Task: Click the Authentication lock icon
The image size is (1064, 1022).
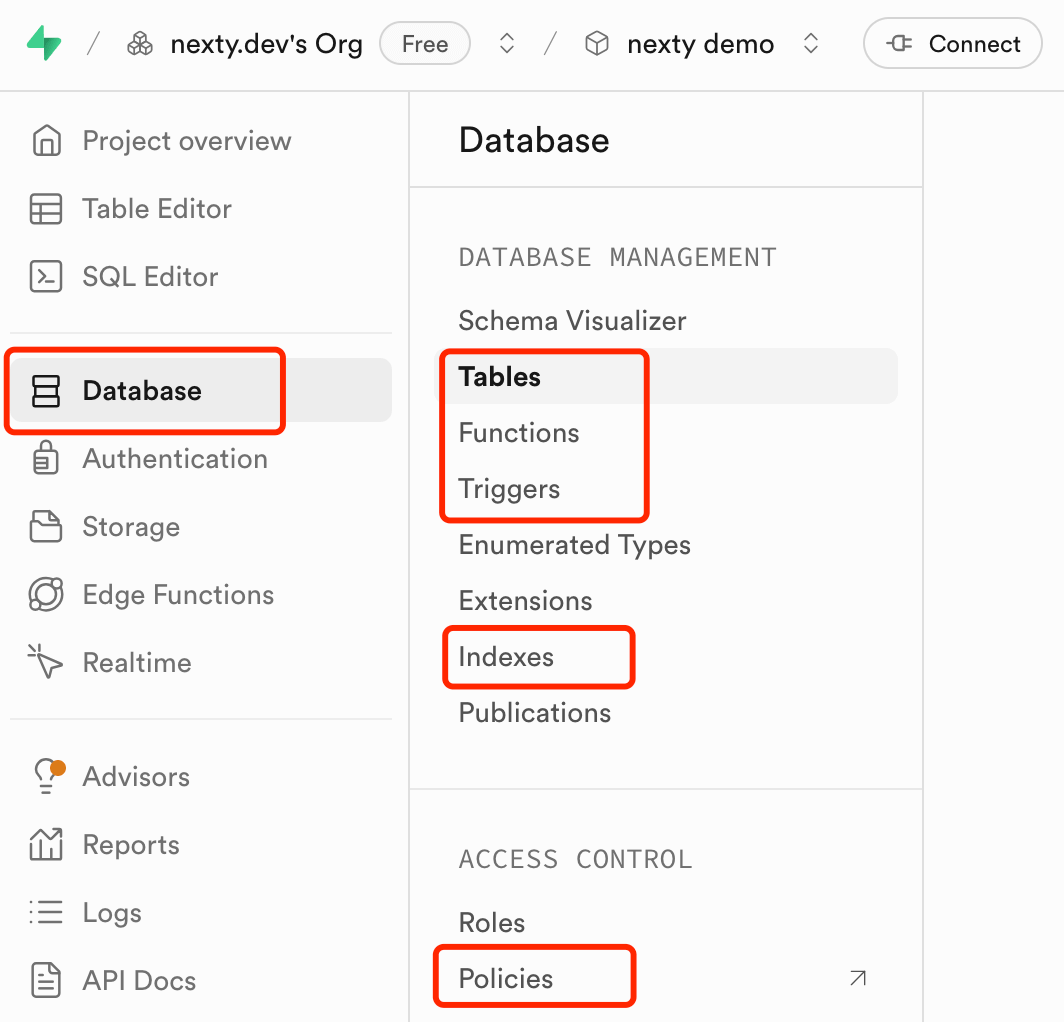Action: click(46, 458)
